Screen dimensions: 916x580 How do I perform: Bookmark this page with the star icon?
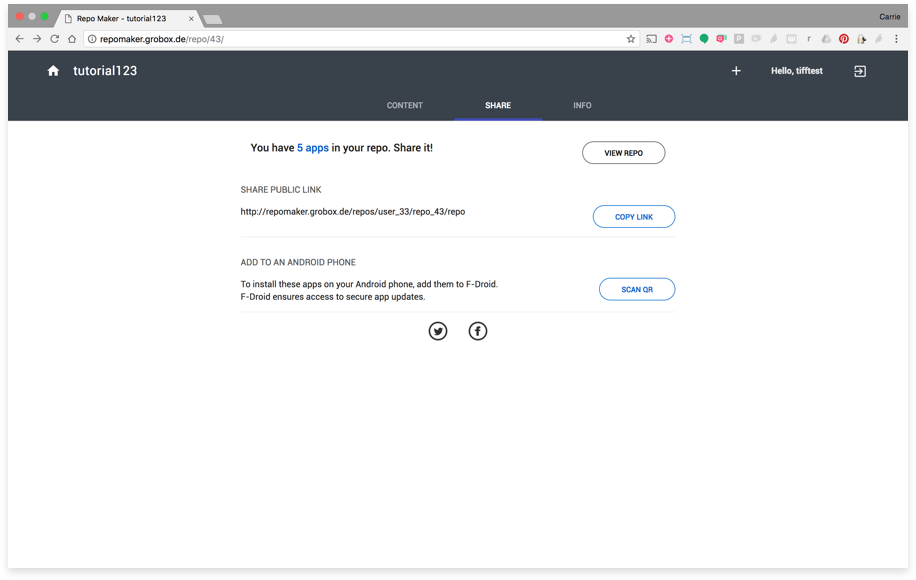tap(631, 39)
